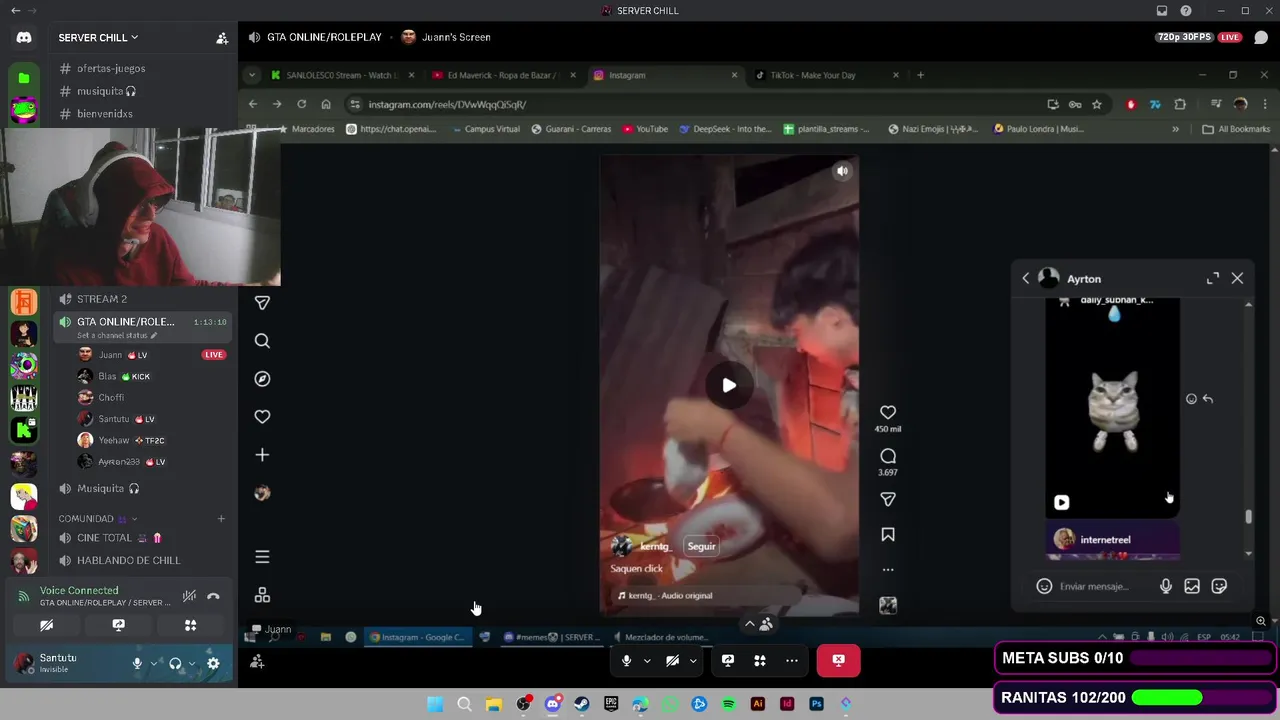Expand headphone output options in user panel

[x=191, y=663]
